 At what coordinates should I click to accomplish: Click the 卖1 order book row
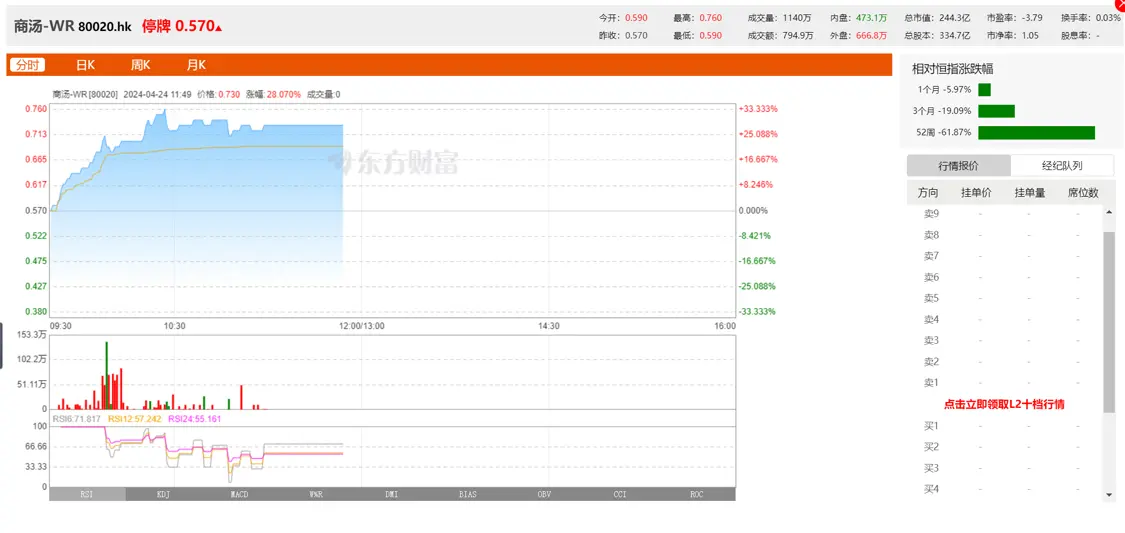click(1004, 382)
